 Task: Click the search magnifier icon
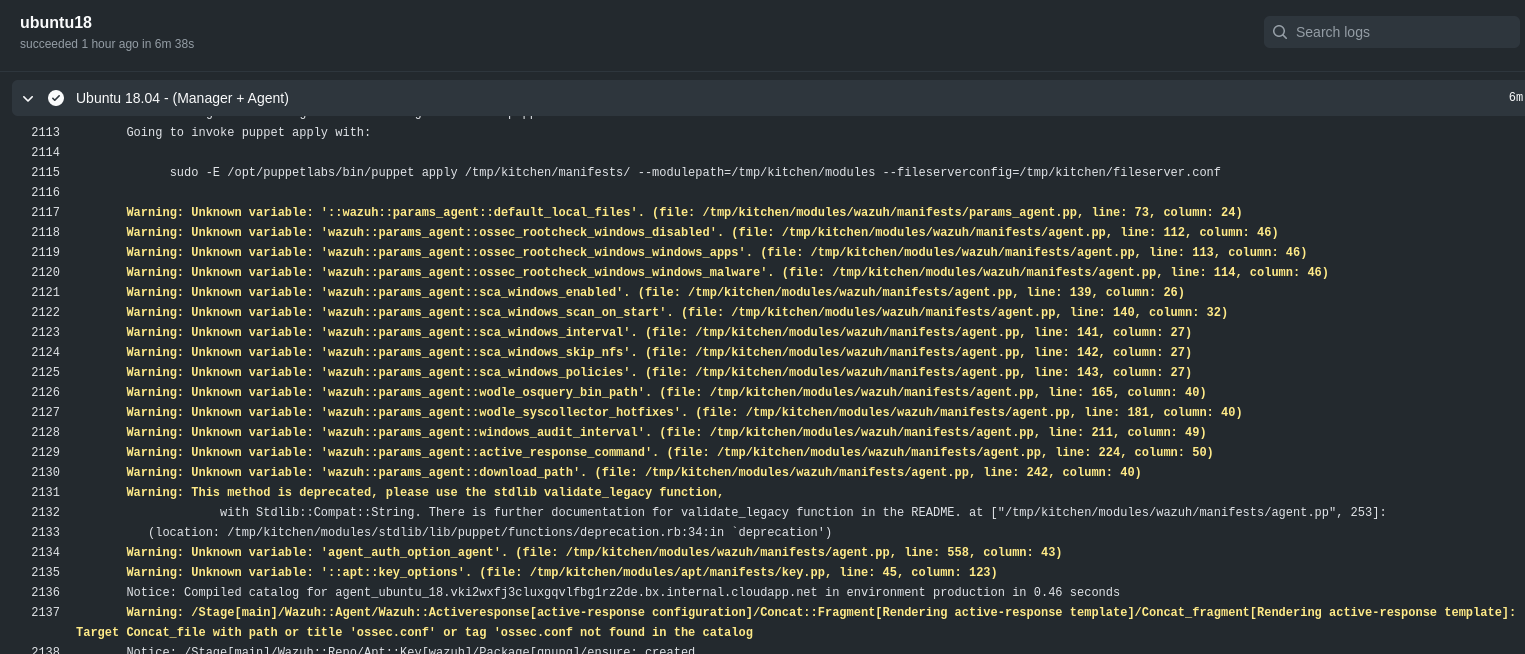click(1280, 32)
